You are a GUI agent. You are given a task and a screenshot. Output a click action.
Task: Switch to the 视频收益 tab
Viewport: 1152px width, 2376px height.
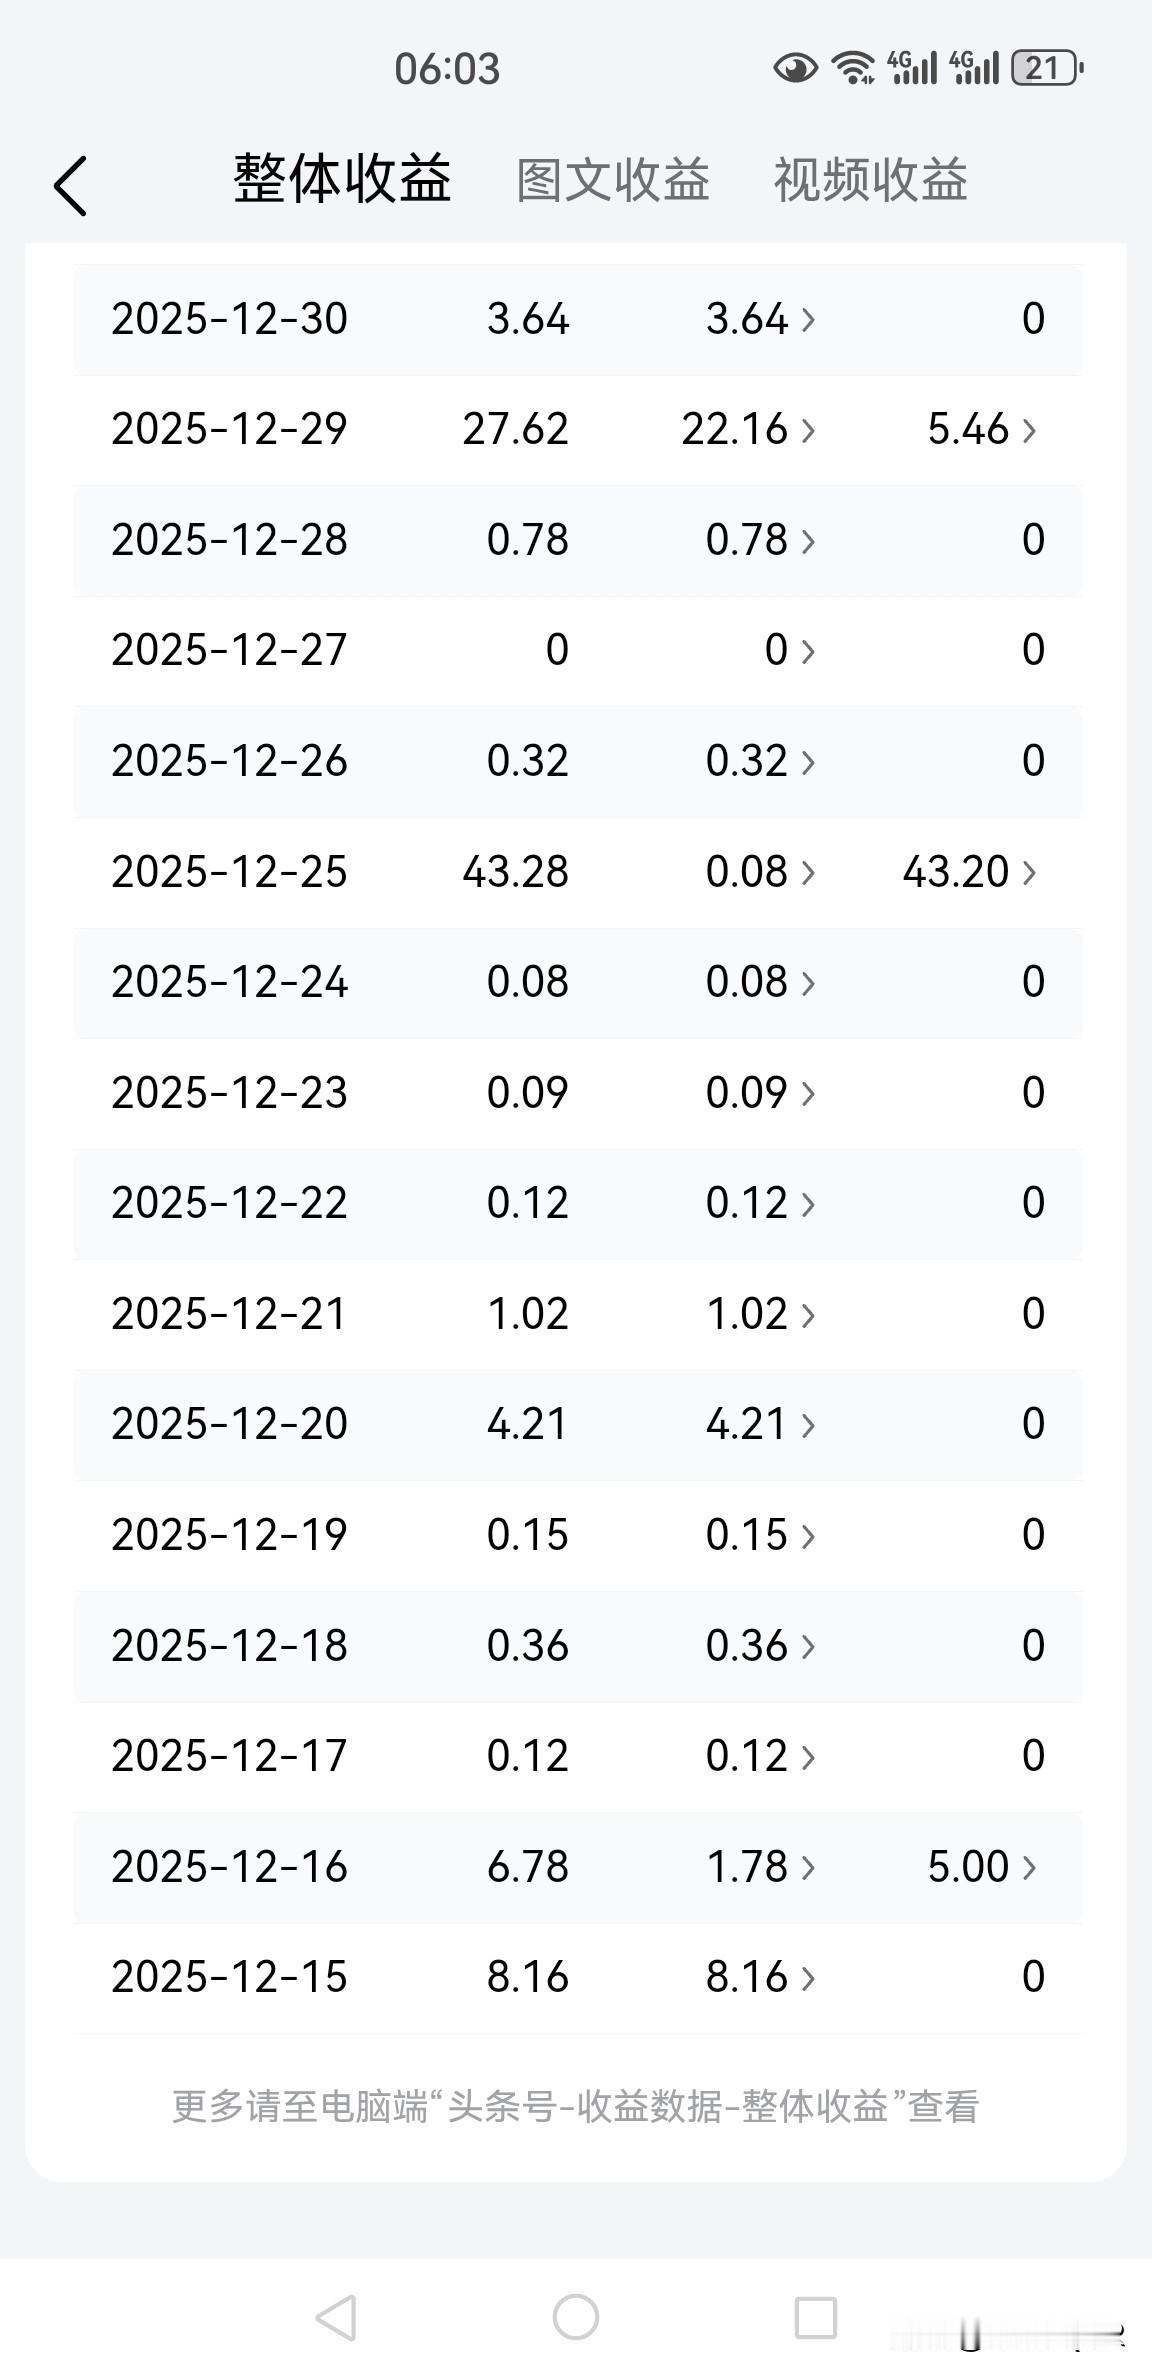pos(870,181)
